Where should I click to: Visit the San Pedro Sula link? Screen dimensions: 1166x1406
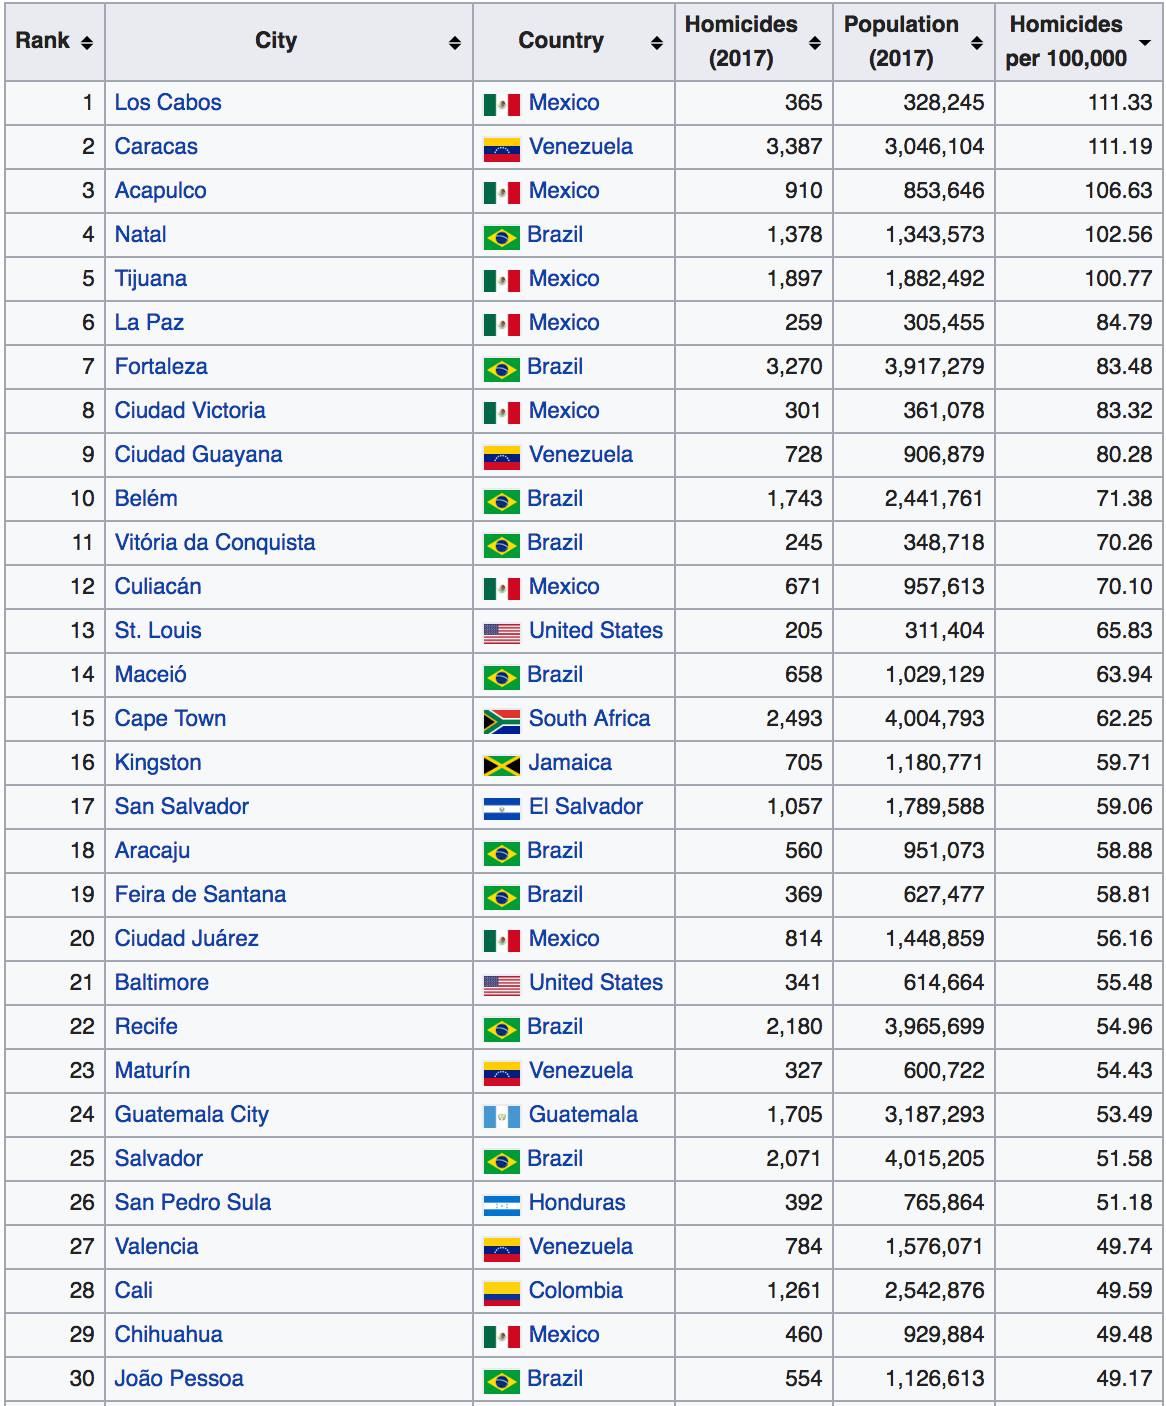192,1202
